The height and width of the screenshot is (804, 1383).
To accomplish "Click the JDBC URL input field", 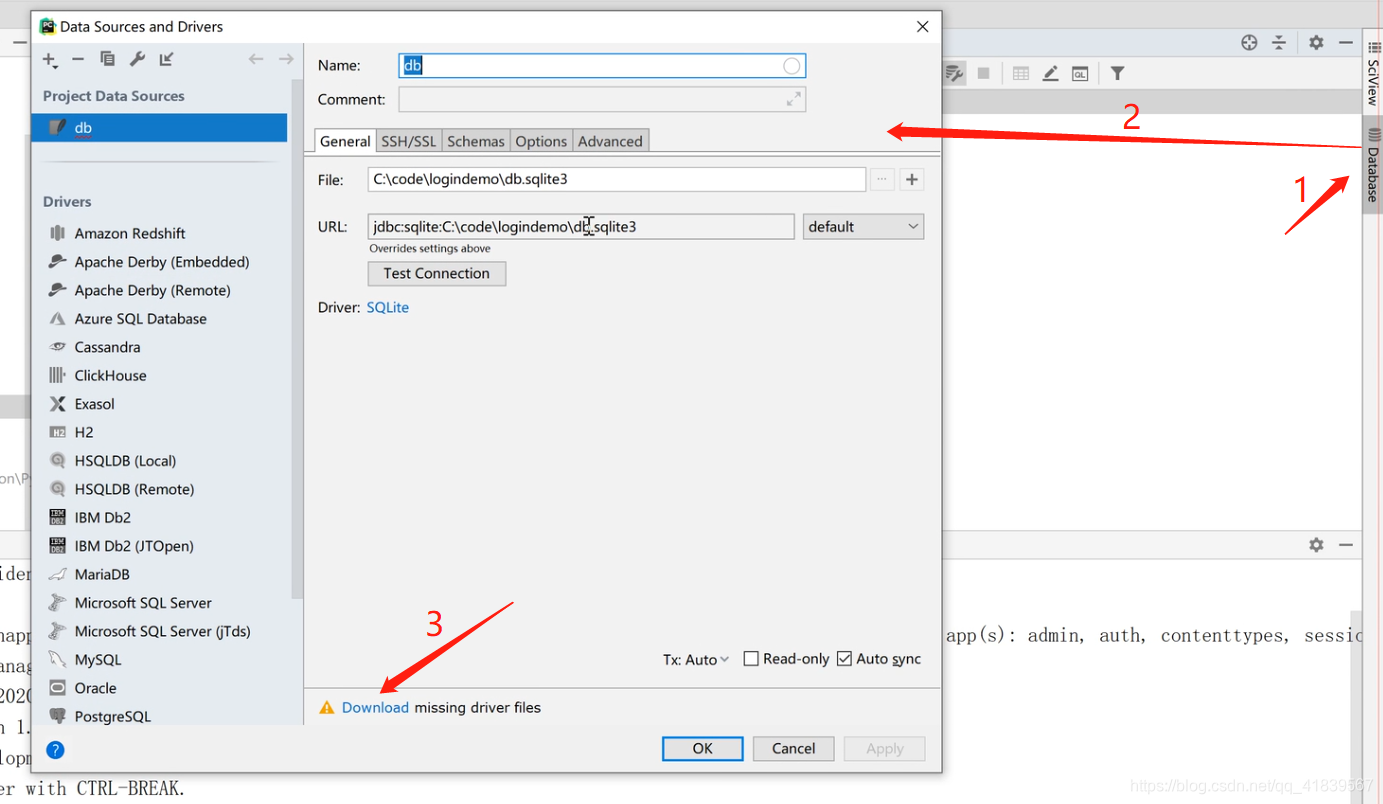I will tap(581, 226).
